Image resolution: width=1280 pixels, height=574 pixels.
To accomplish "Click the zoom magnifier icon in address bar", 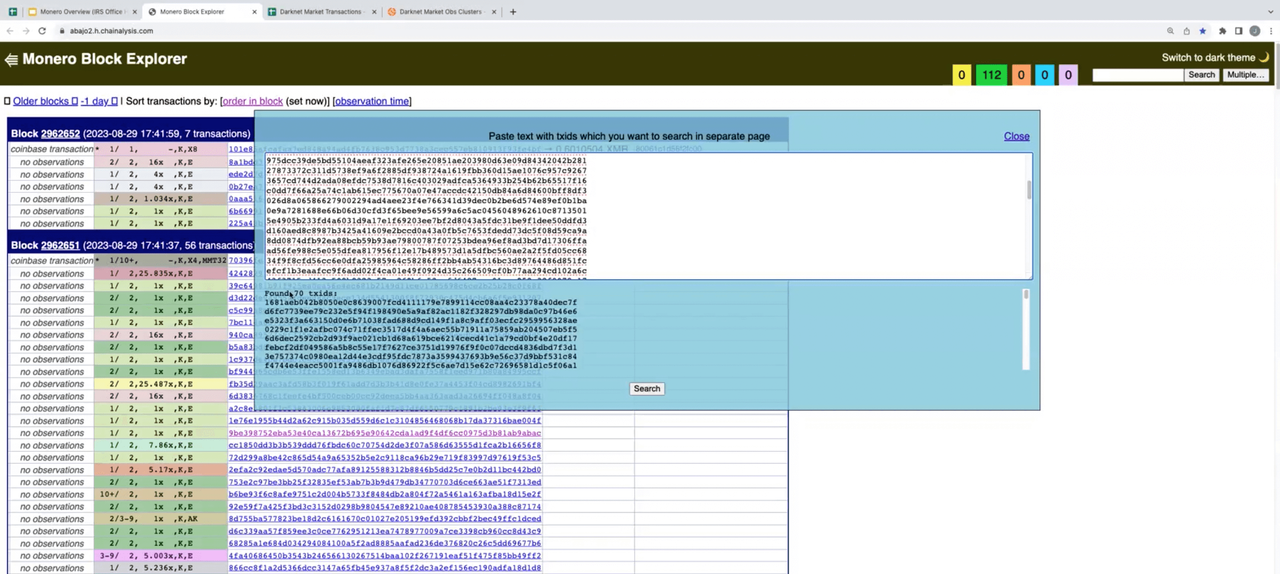I will point(1170,31).
